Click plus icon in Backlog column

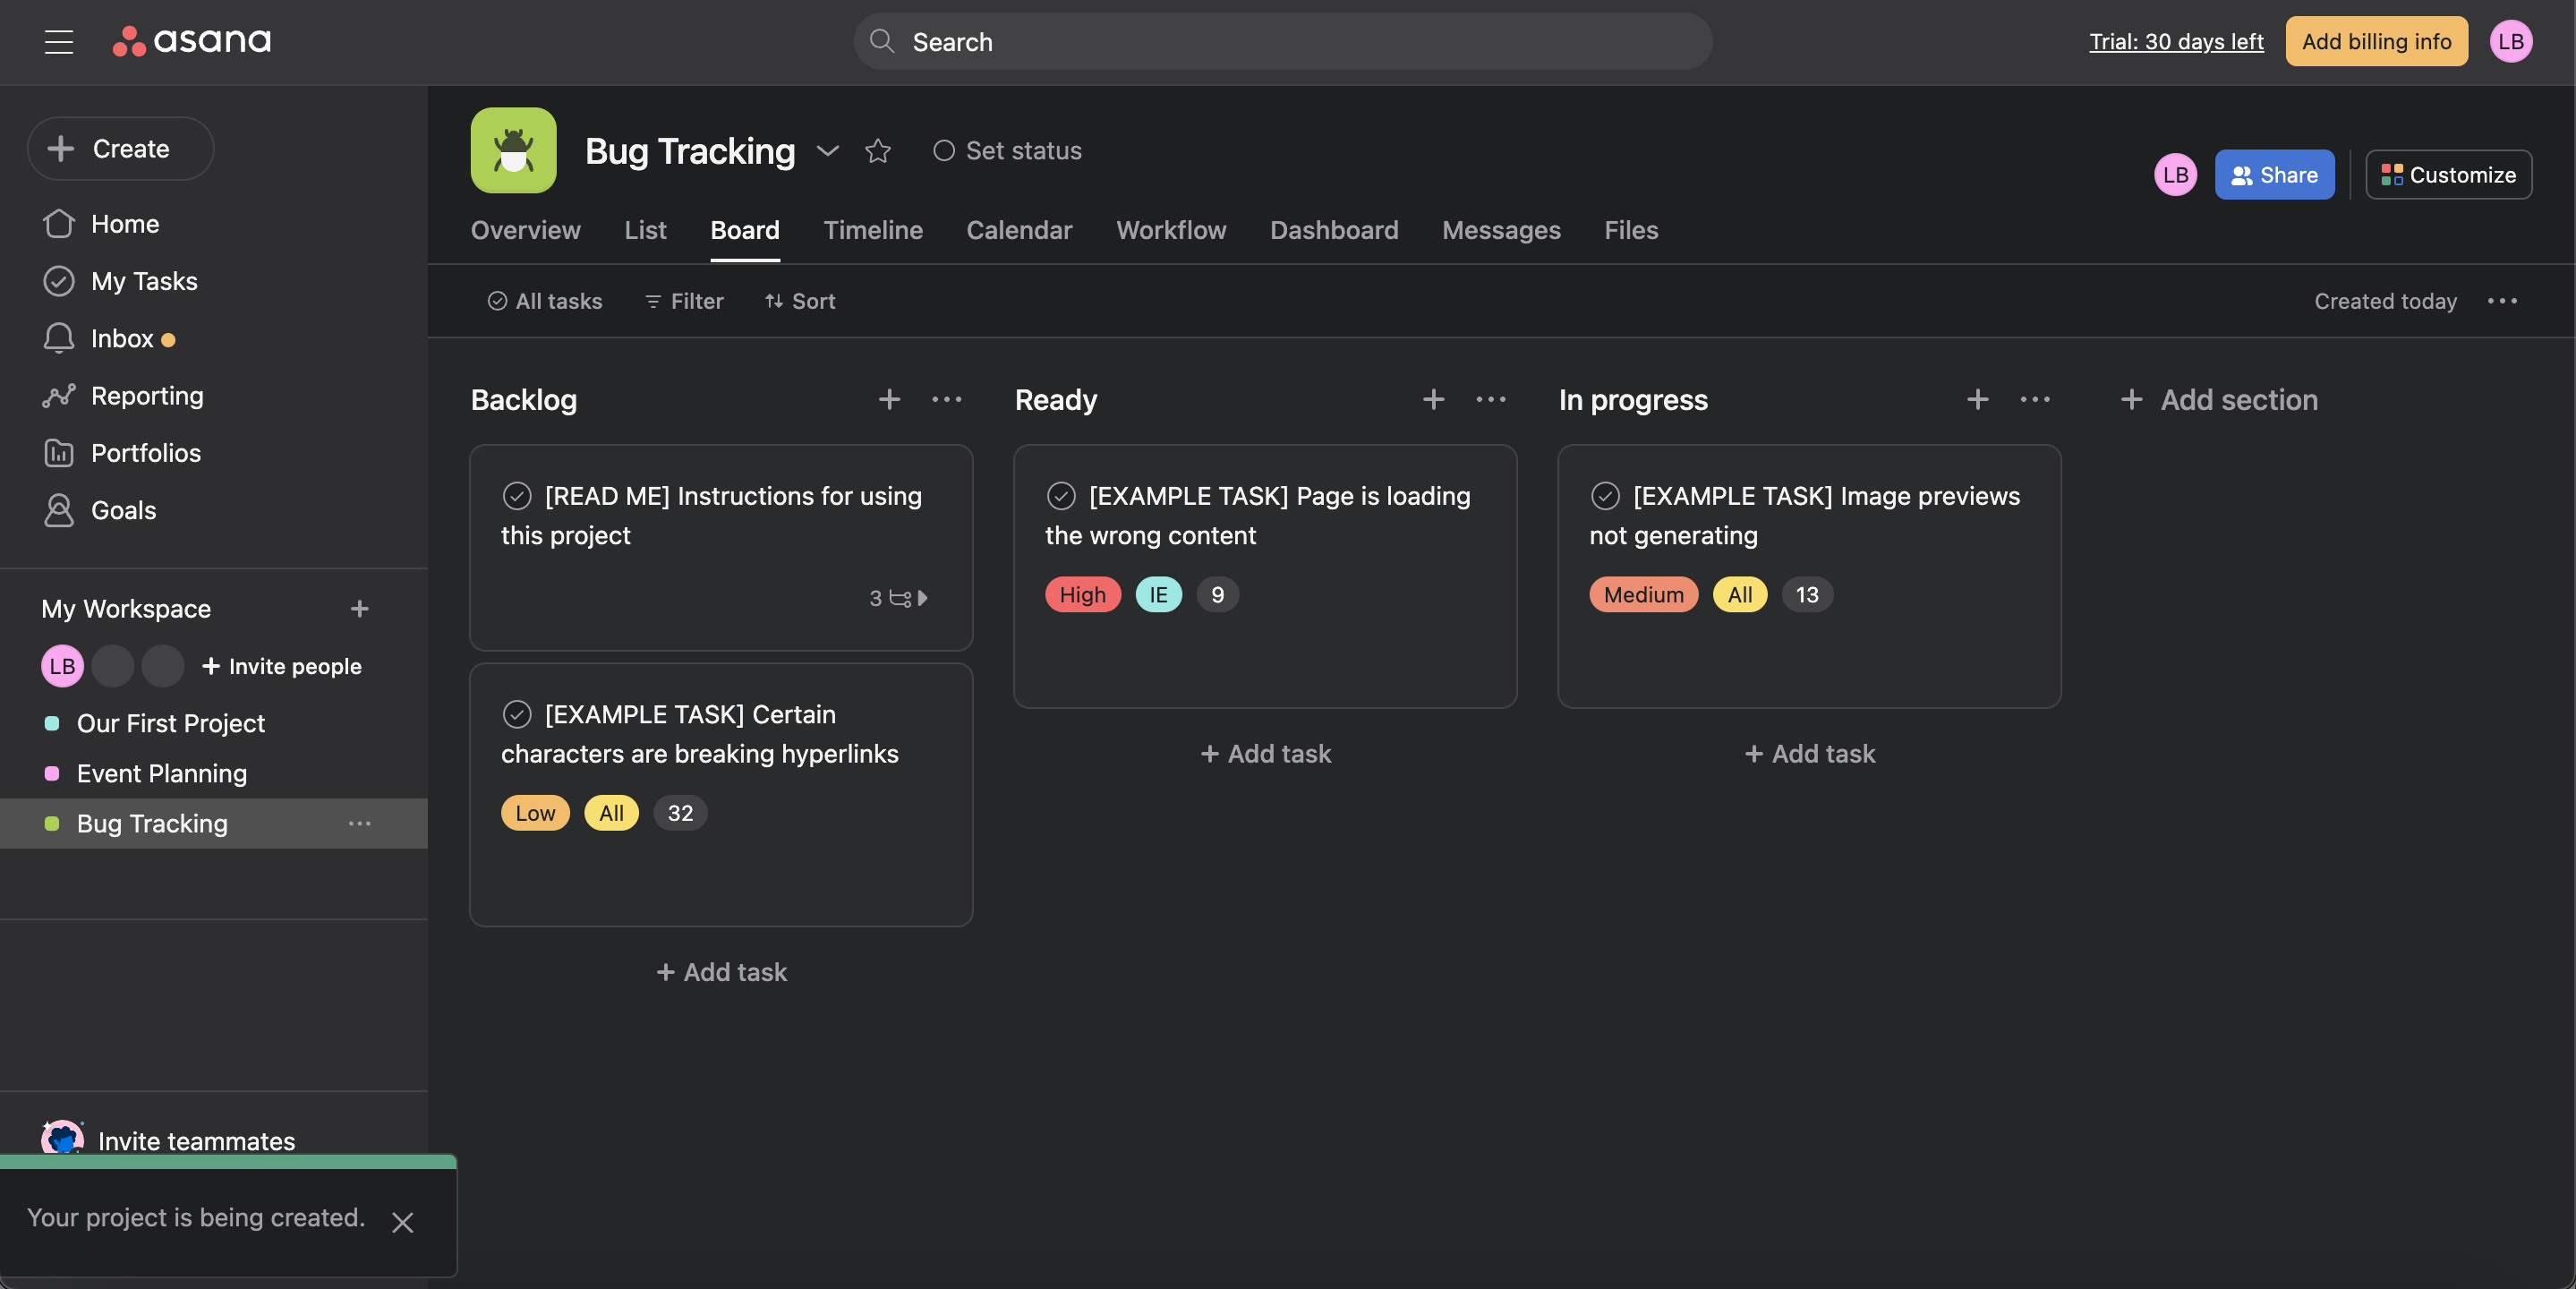(x=889, y=400)
